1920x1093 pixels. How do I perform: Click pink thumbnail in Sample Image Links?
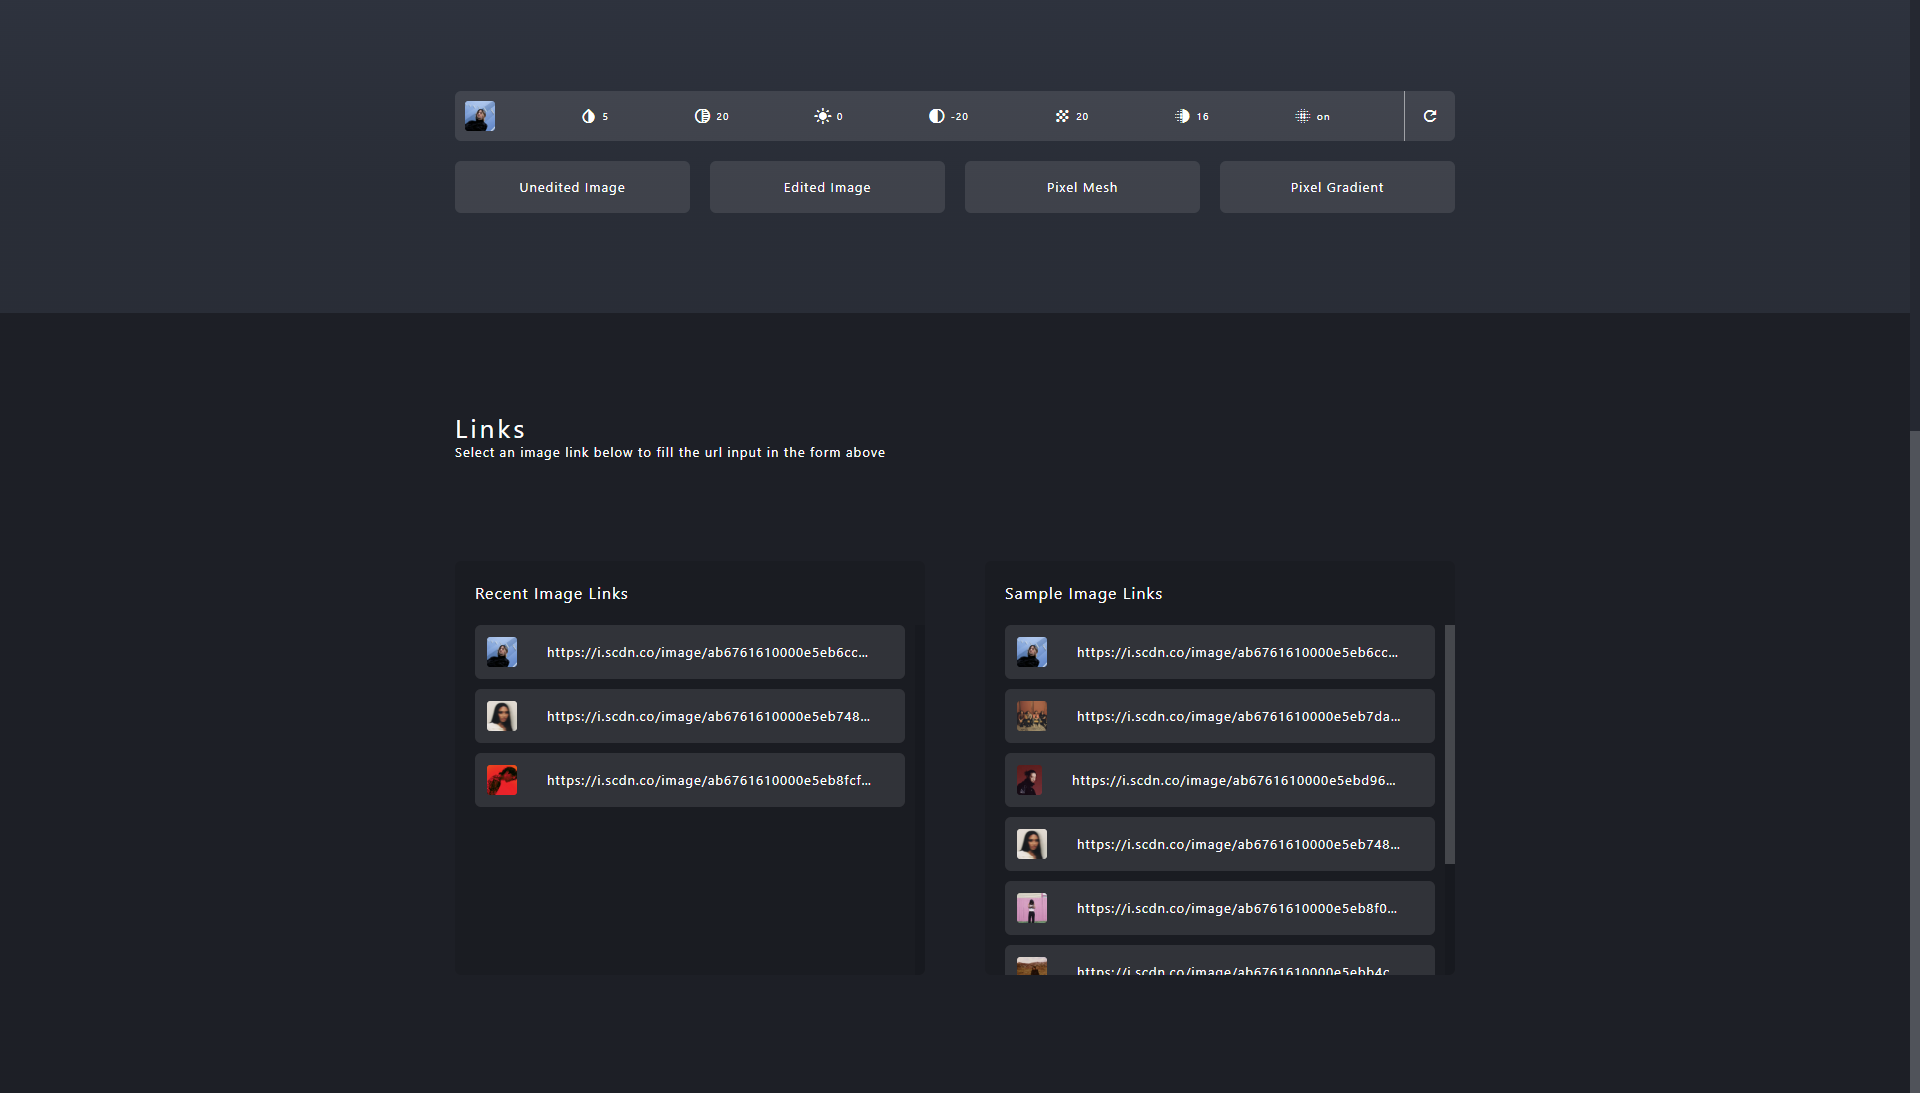[x=1032, y=908]
